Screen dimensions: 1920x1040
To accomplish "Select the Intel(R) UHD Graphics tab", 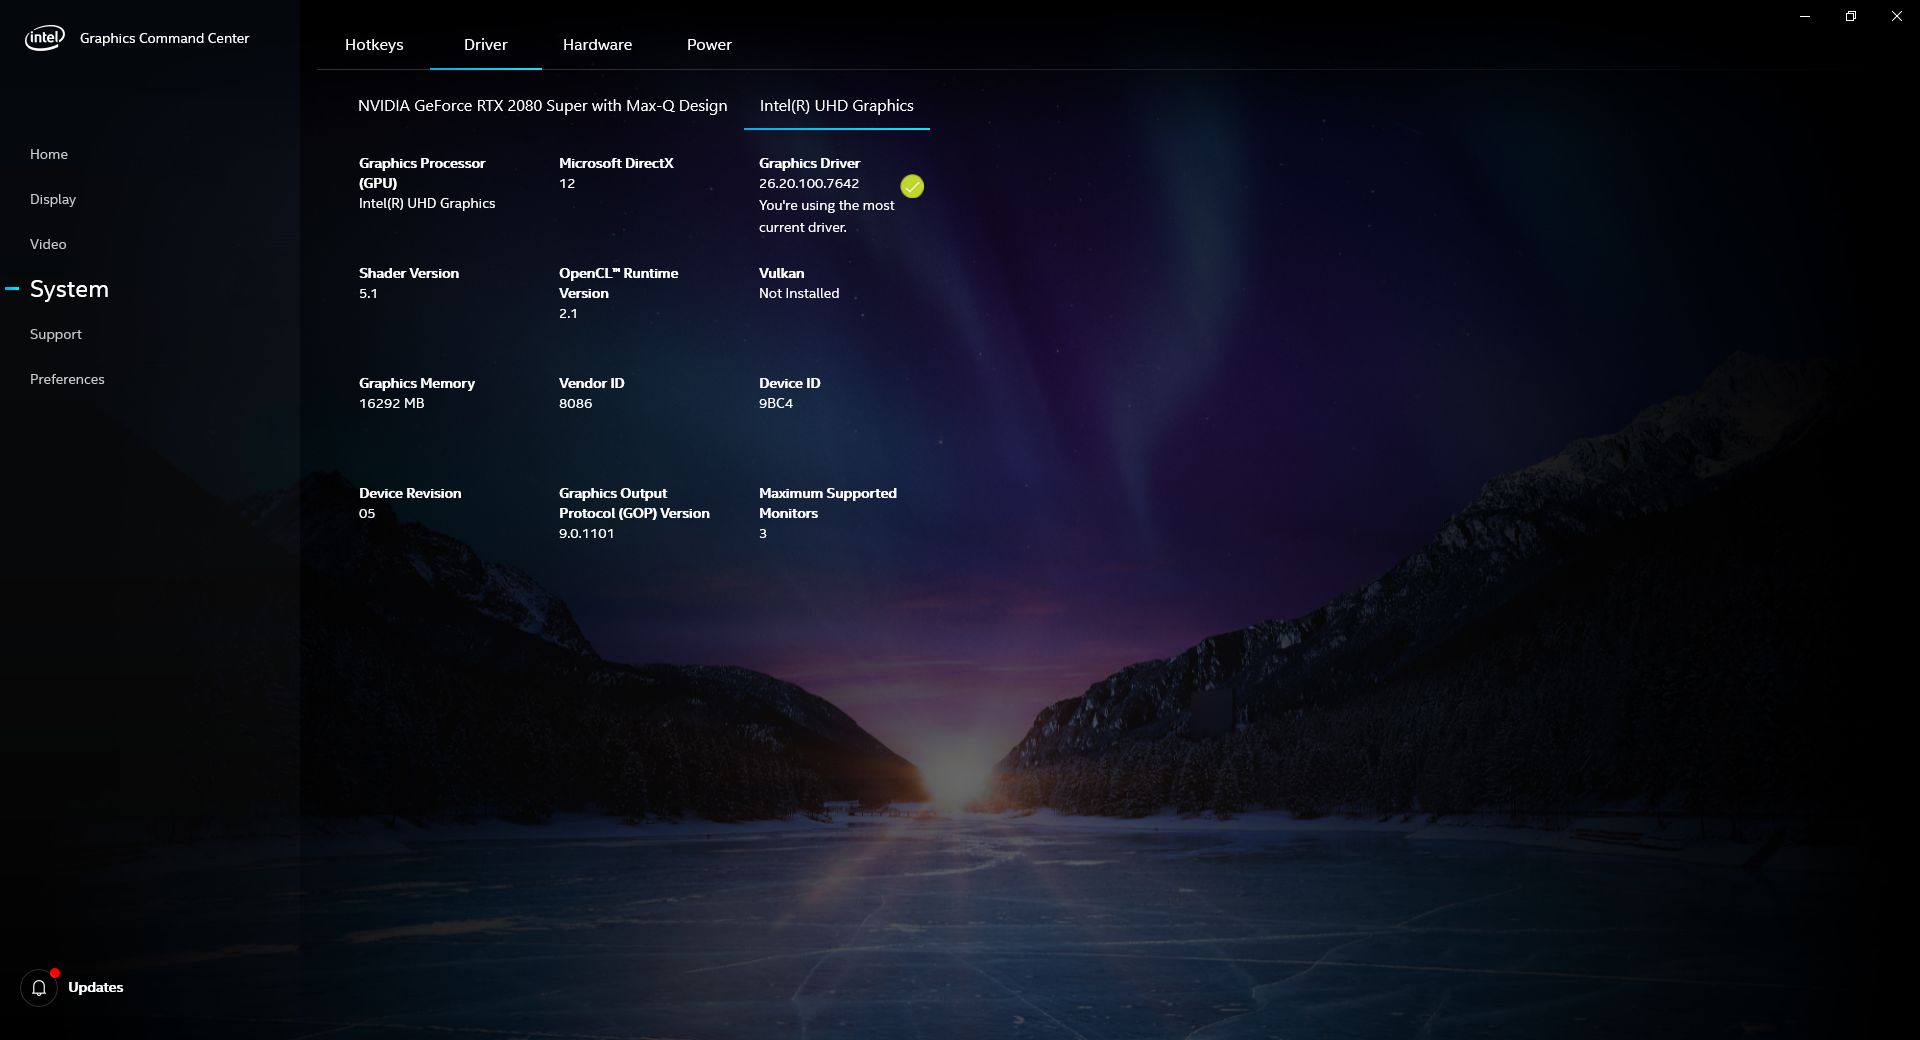I will tap(837, 106).
